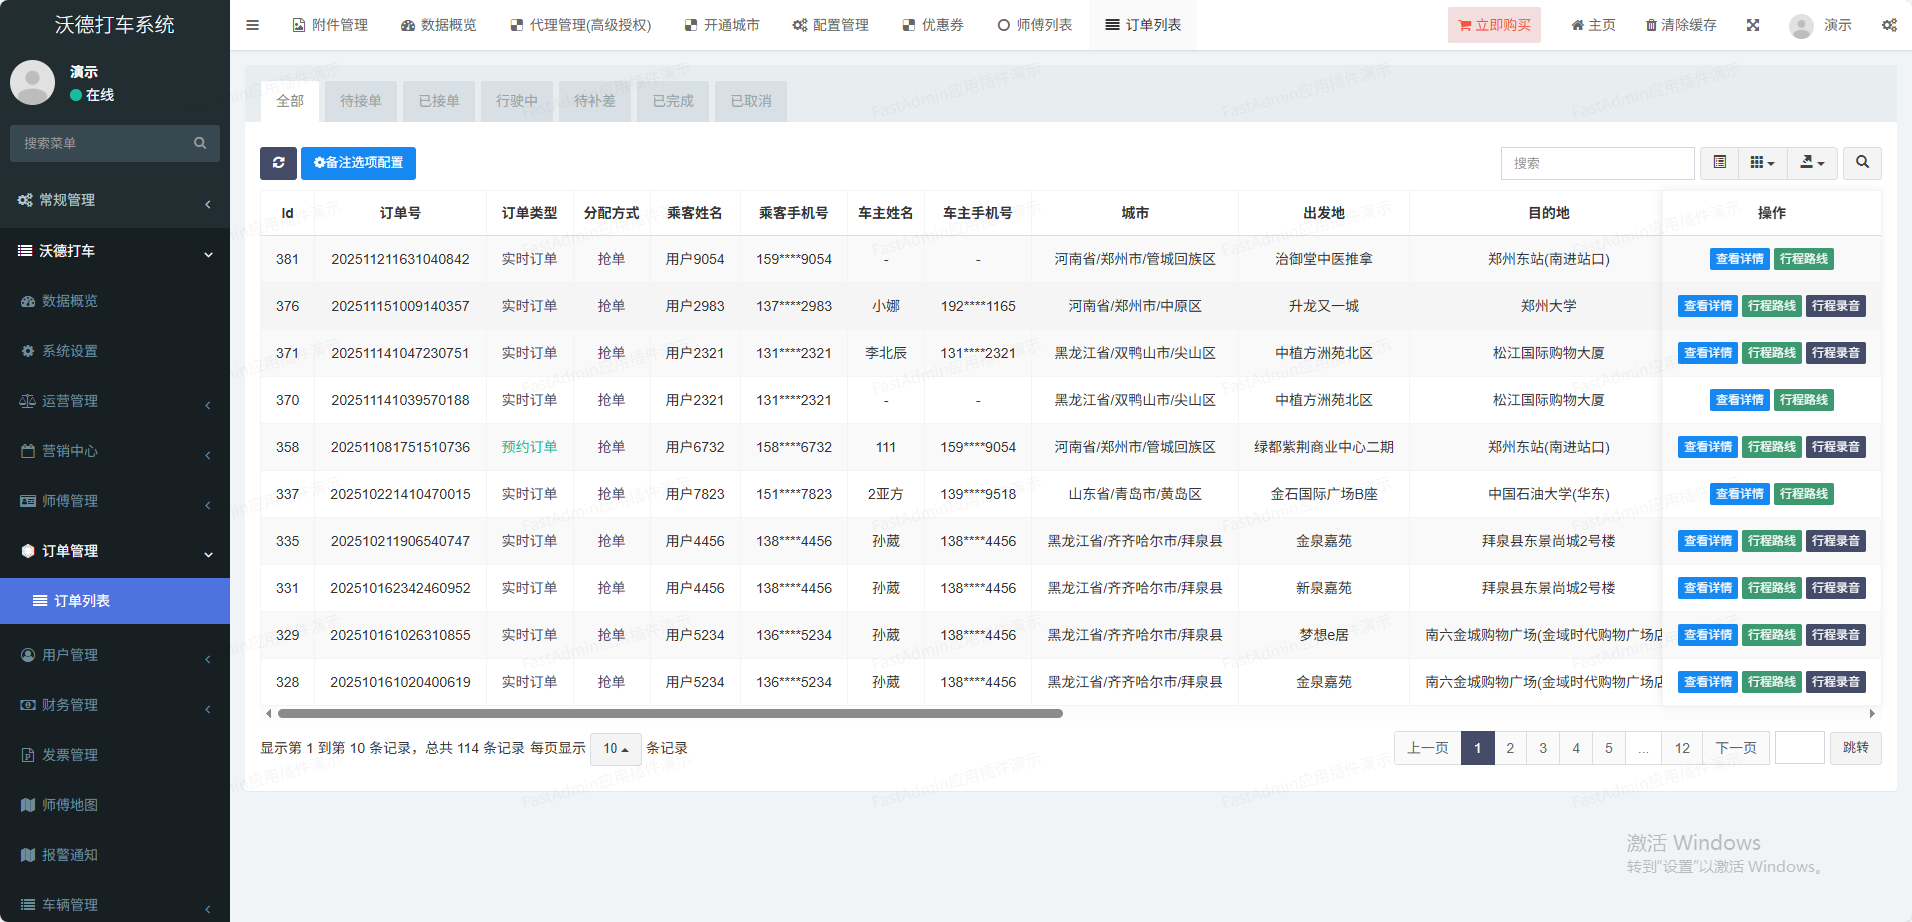Toggle the sidebar hamburger menu icon
The width and height of the screenshot is (1912, 922).
point(252,25)
